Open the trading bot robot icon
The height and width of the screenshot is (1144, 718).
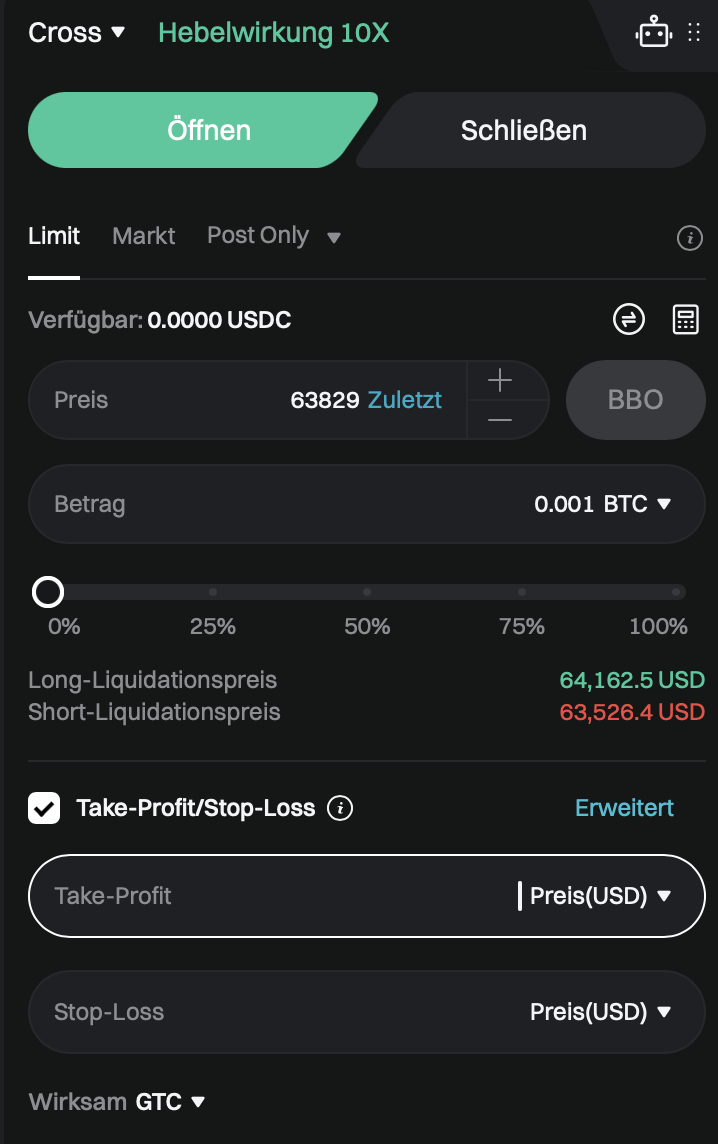point(653,32)
